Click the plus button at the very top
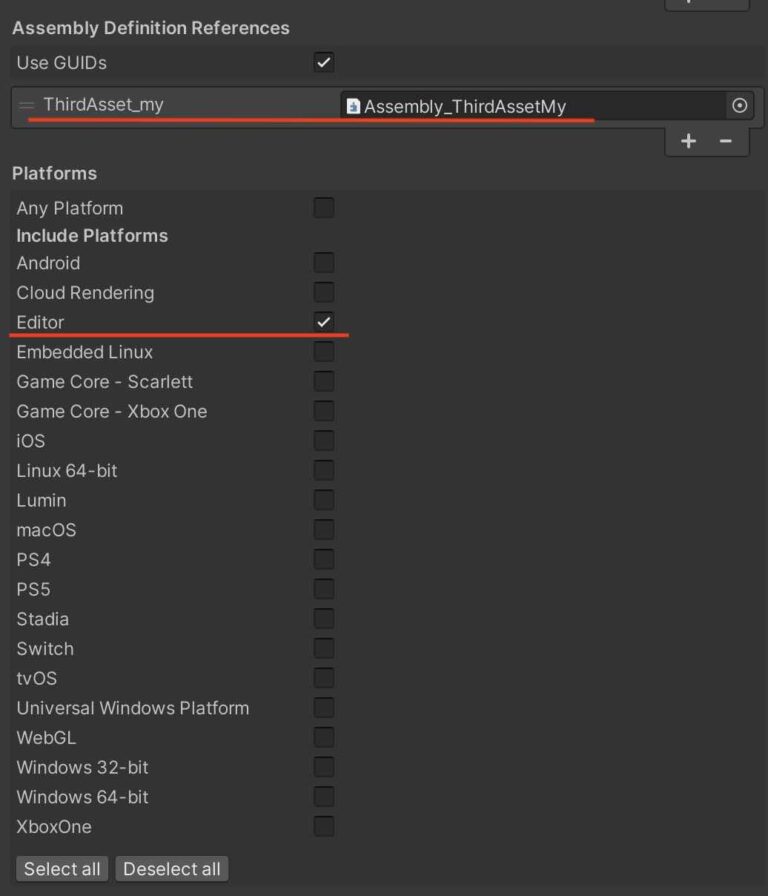The image size is (768, 896). tap(707, 5)
